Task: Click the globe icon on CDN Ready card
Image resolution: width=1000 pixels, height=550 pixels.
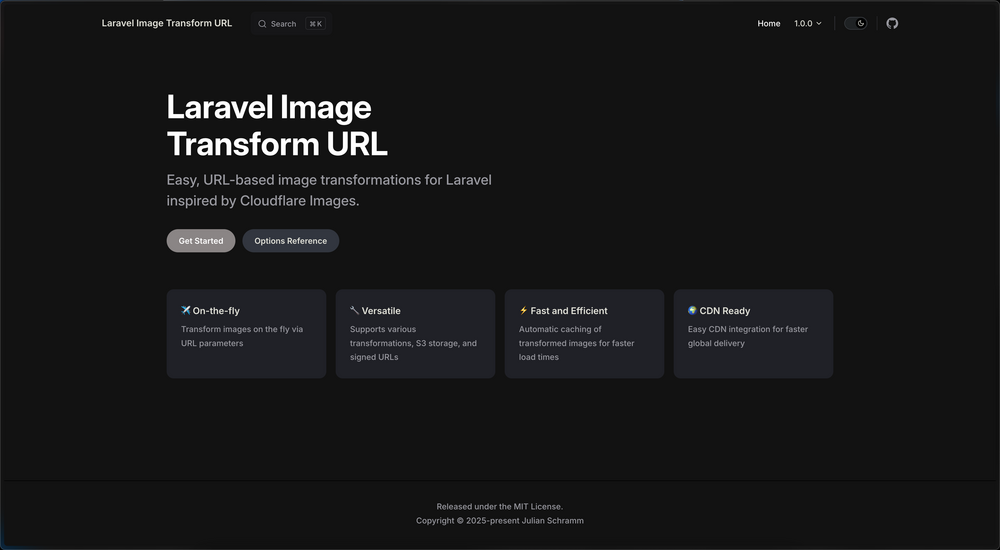Action: (693, 310)
